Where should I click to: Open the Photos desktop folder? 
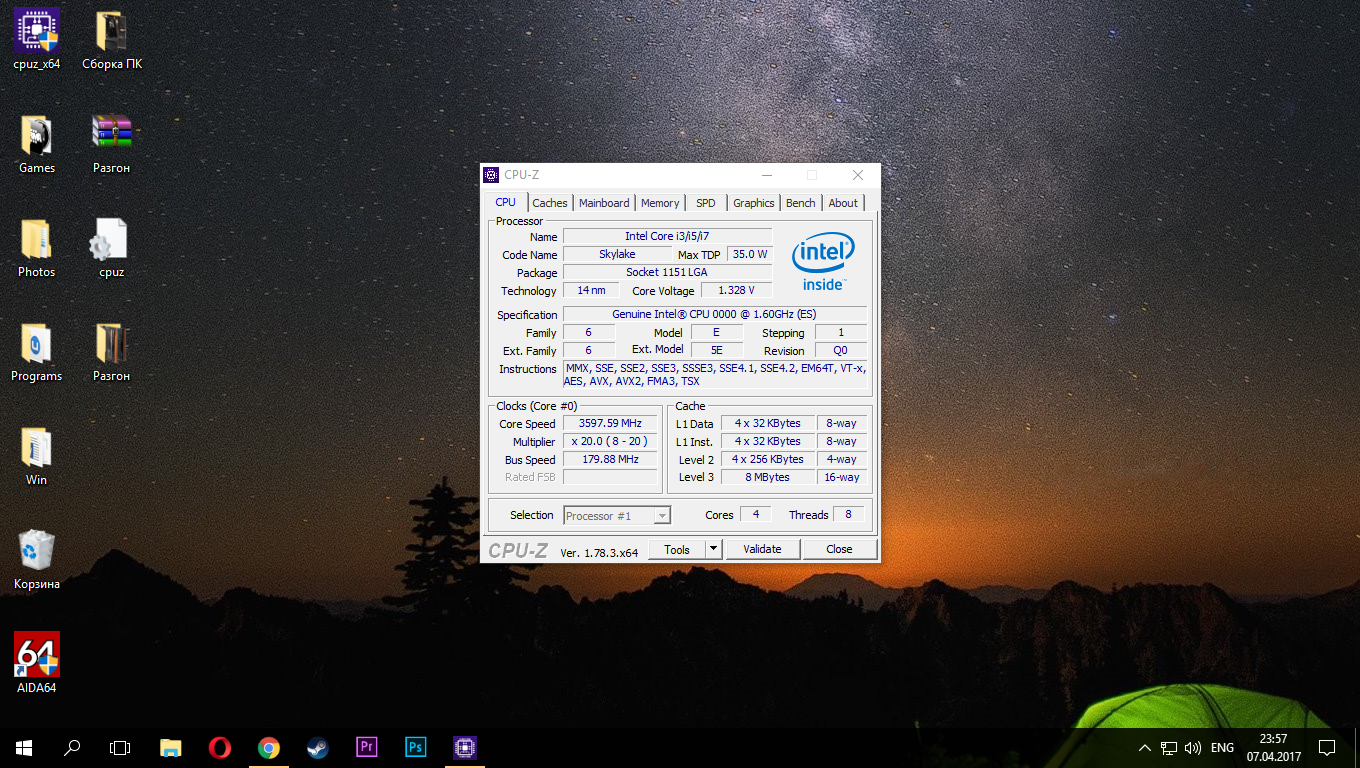[x=37, y=248]
